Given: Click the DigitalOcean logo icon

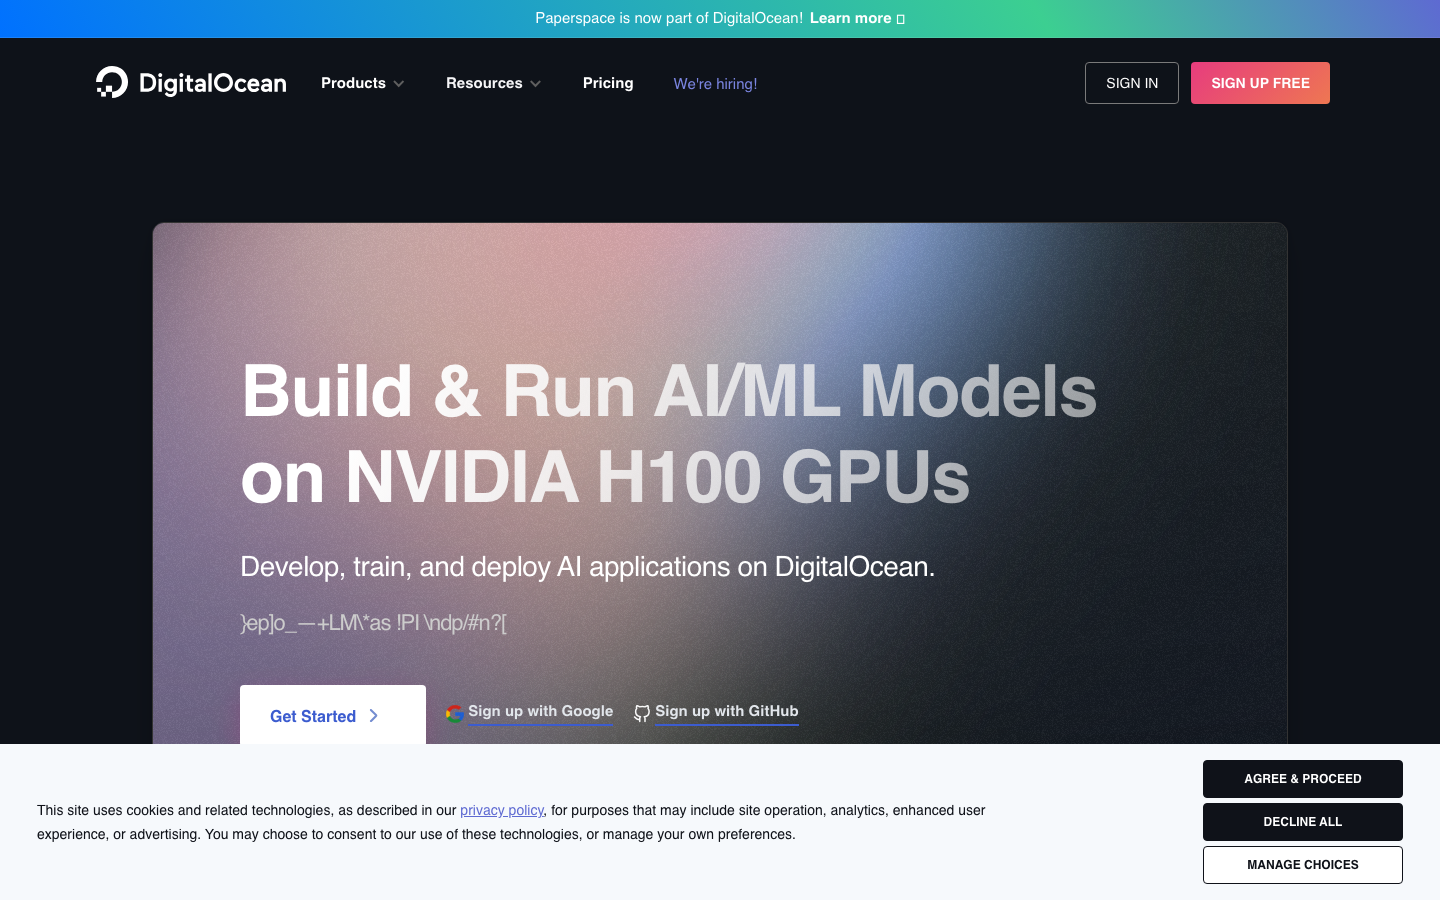Looking at the screenshot, I should click(112, 82).
